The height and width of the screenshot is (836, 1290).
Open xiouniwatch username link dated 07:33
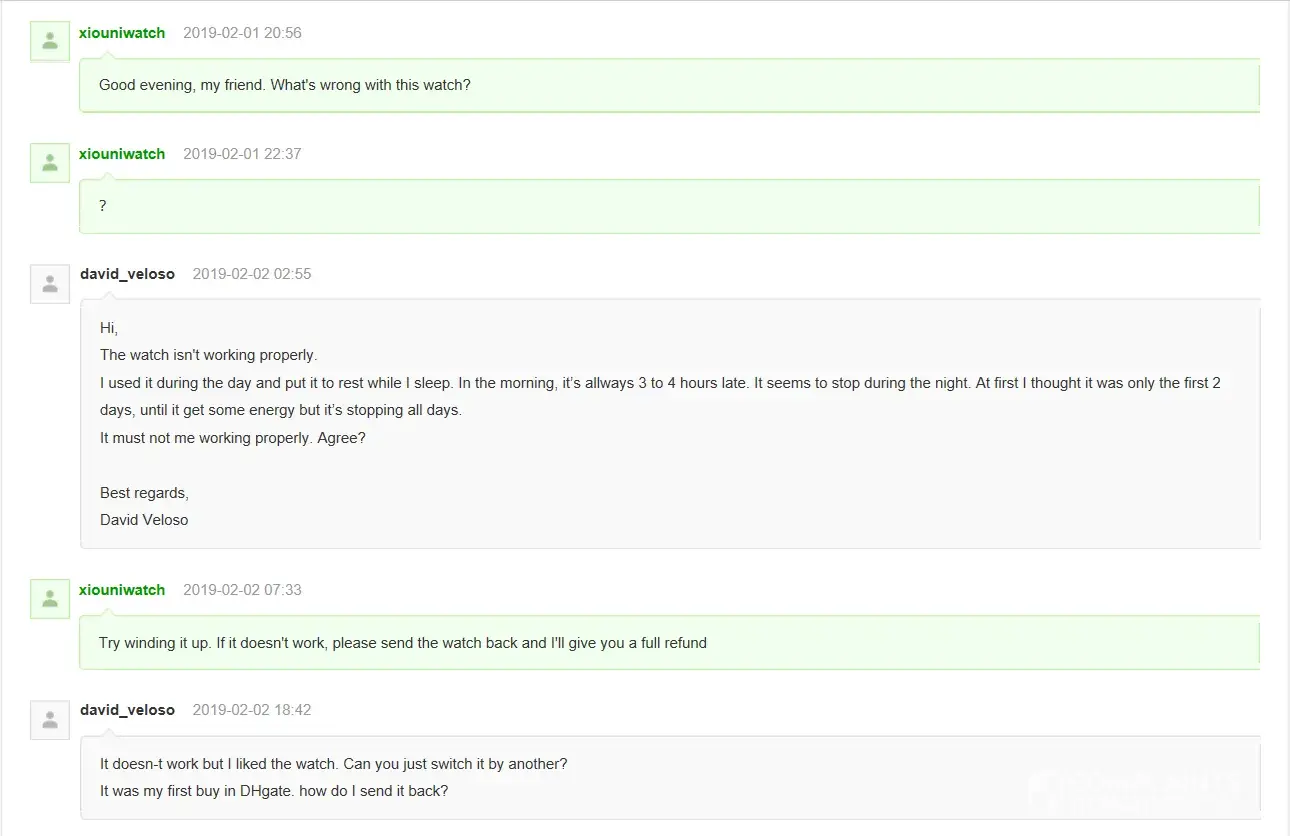click(122, 590)
